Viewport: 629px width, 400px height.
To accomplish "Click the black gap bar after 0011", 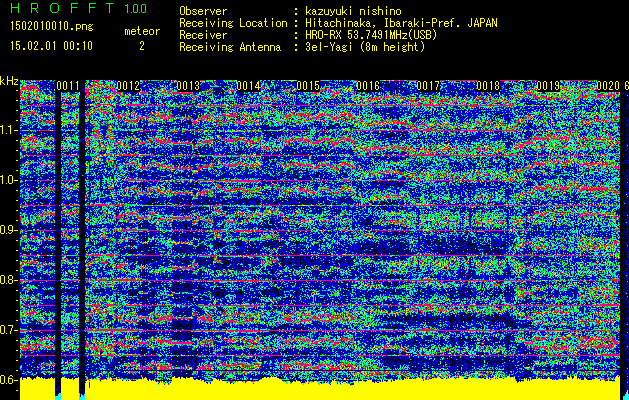I will click(82, 240).
